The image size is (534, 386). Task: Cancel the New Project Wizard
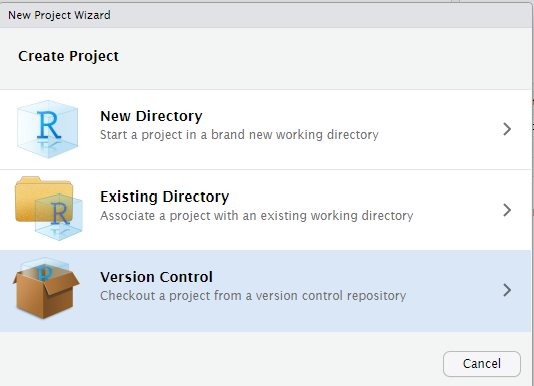(x=482, y=364)
